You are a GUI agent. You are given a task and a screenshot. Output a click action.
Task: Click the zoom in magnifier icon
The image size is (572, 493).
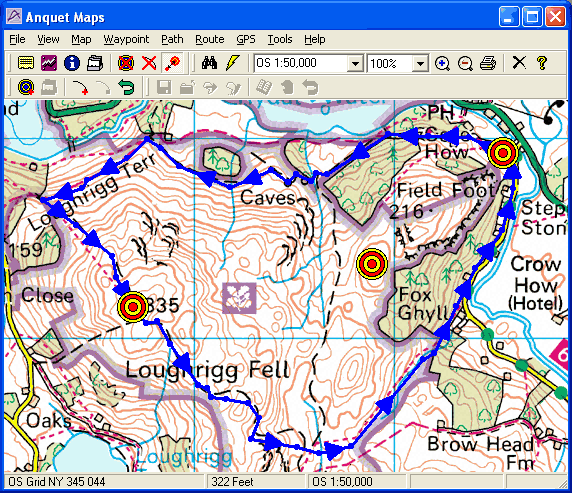pos(442,63)
